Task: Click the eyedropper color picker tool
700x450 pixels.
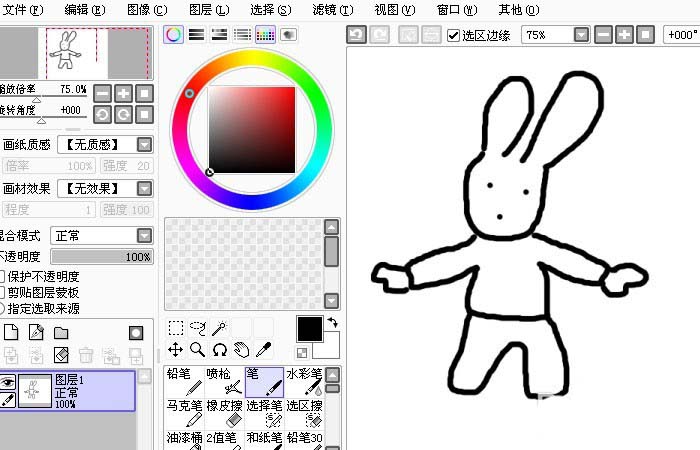Action: 263,349
